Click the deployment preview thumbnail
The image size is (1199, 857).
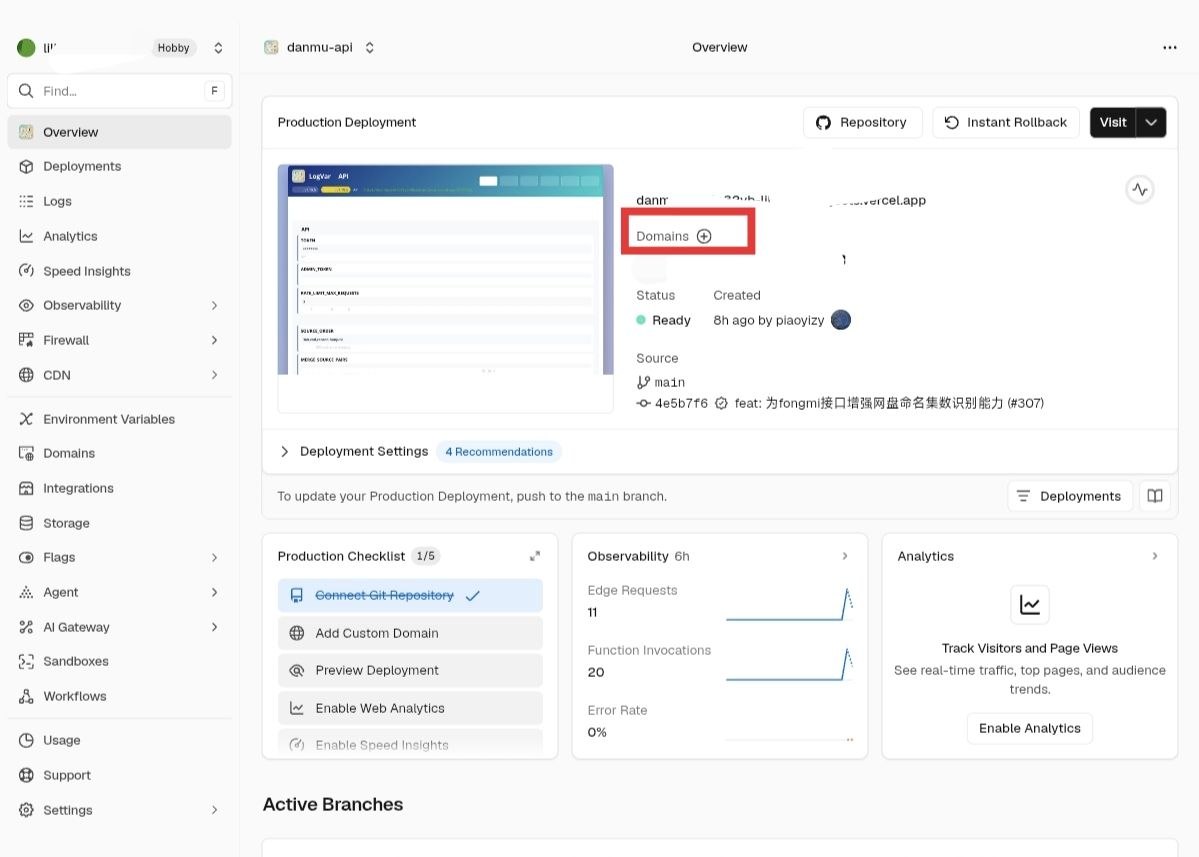point(445,288)
